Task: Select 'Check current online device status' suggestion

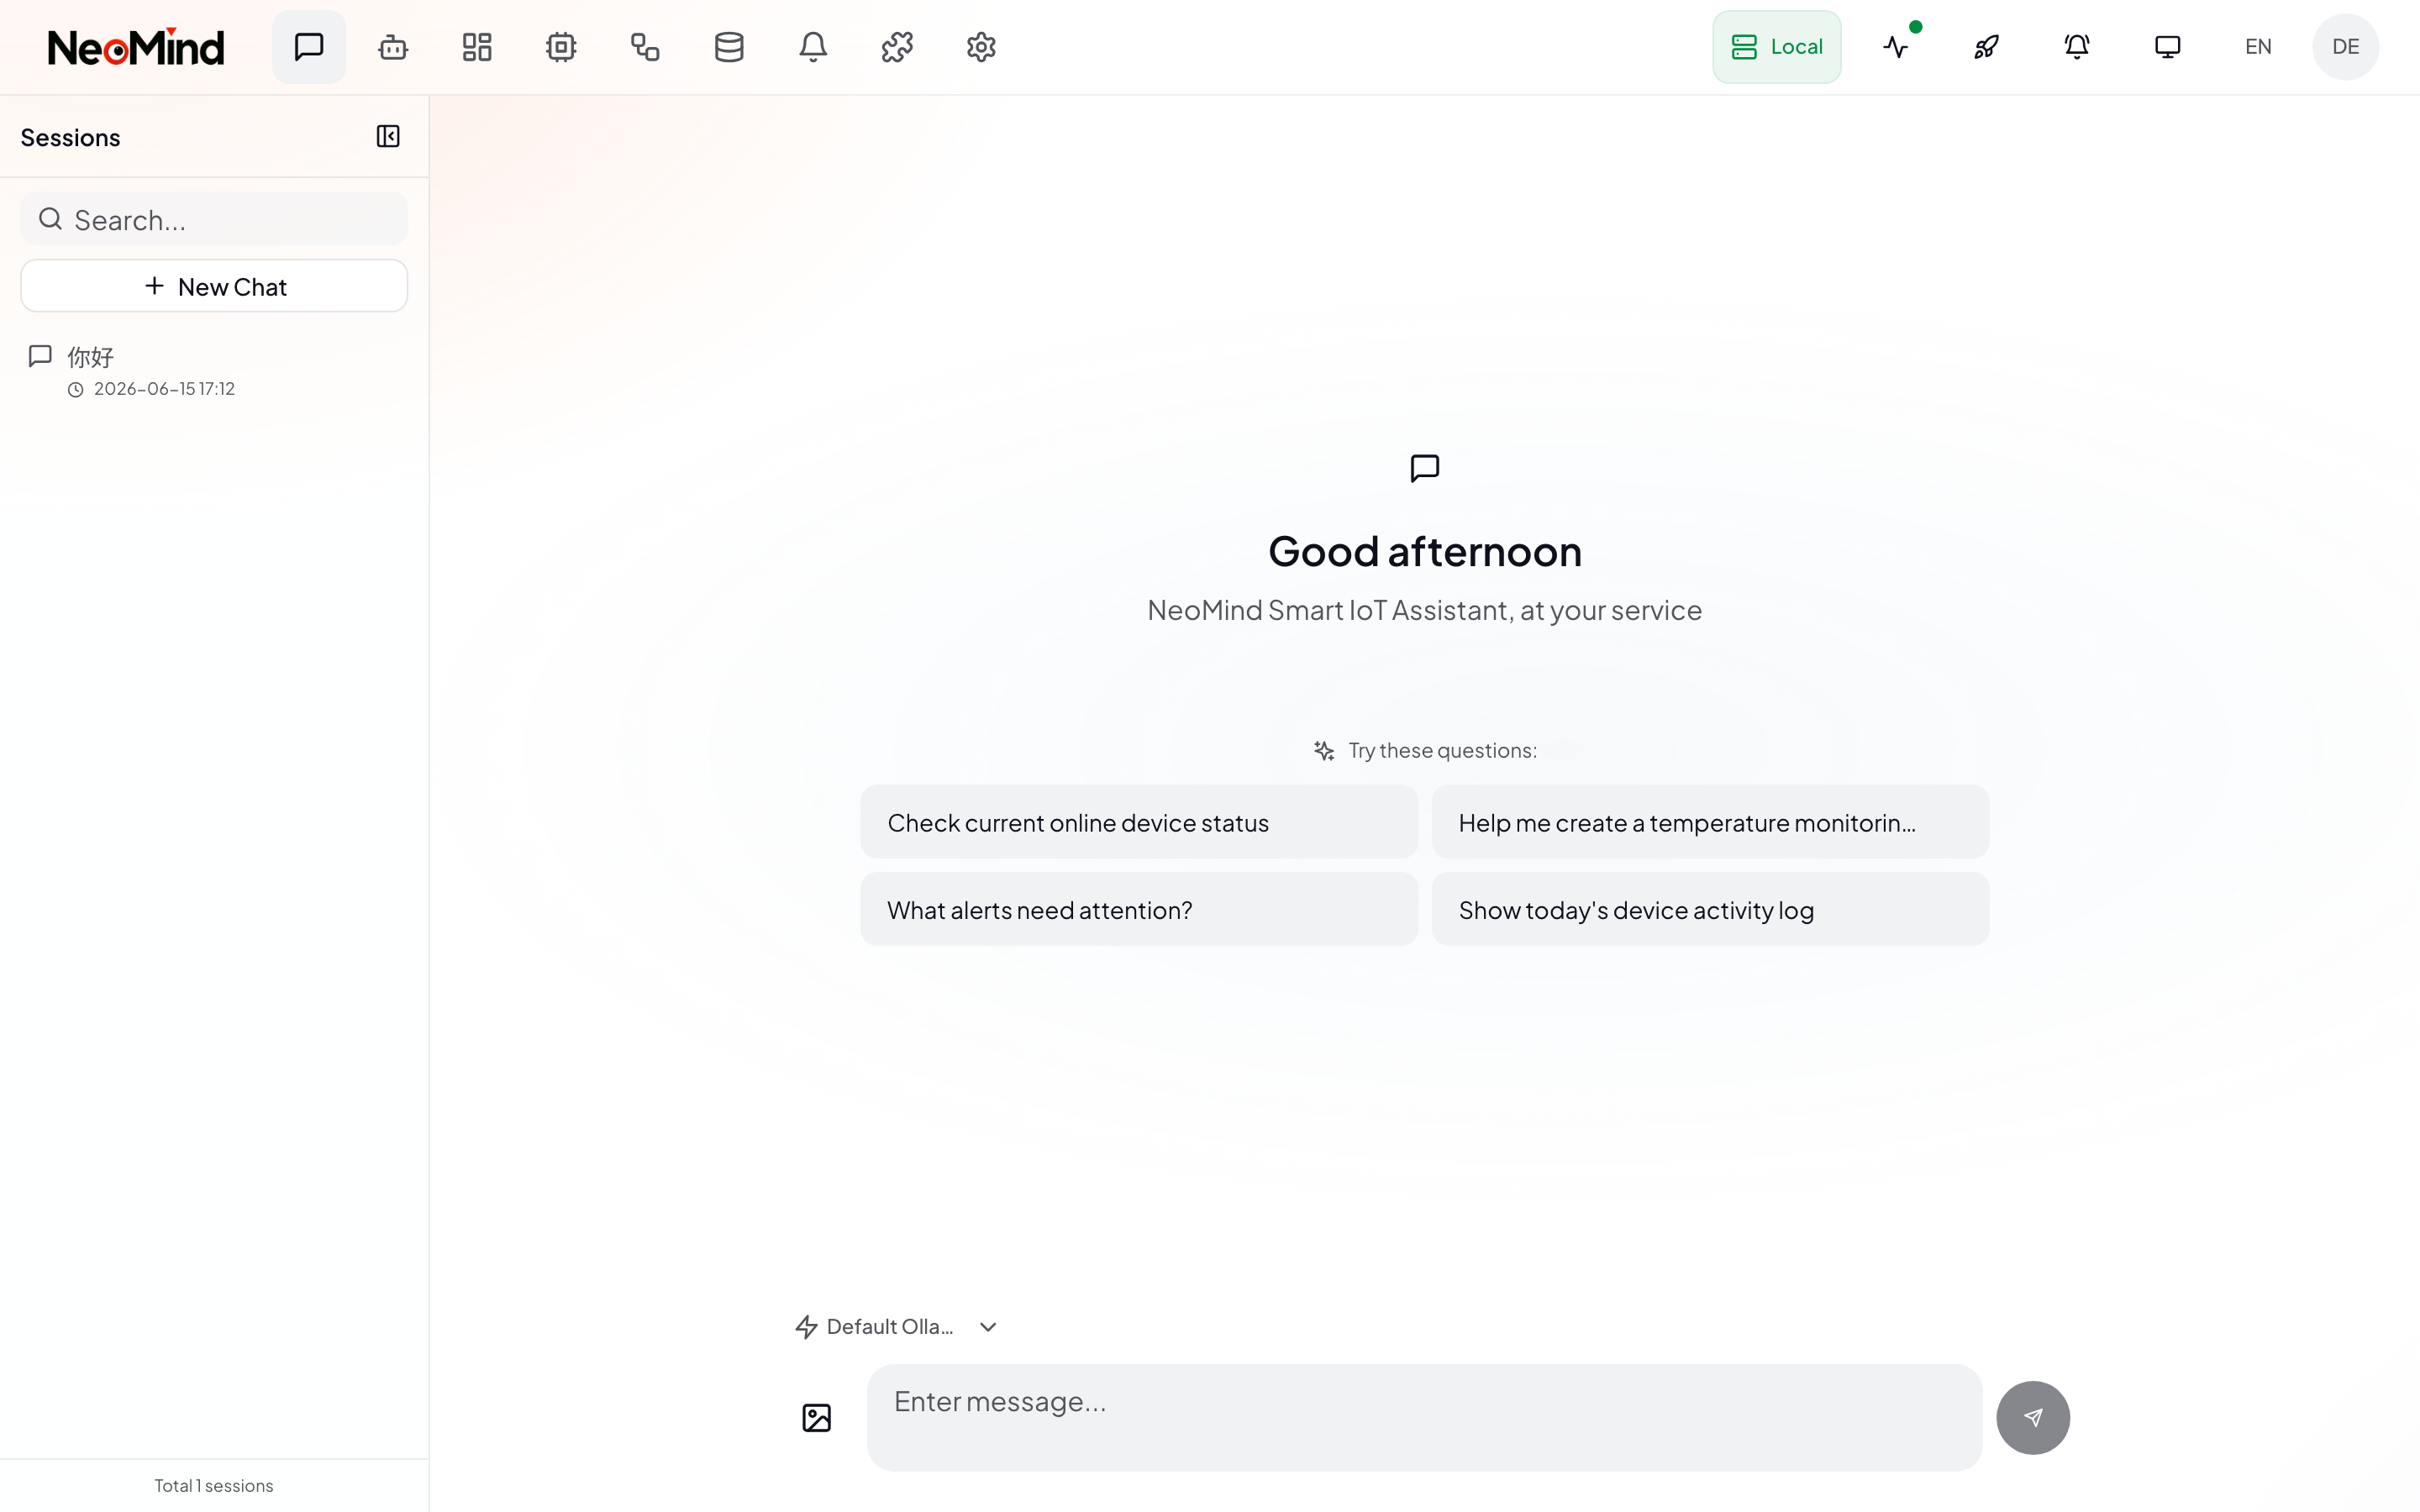Action: [1139, 822]
